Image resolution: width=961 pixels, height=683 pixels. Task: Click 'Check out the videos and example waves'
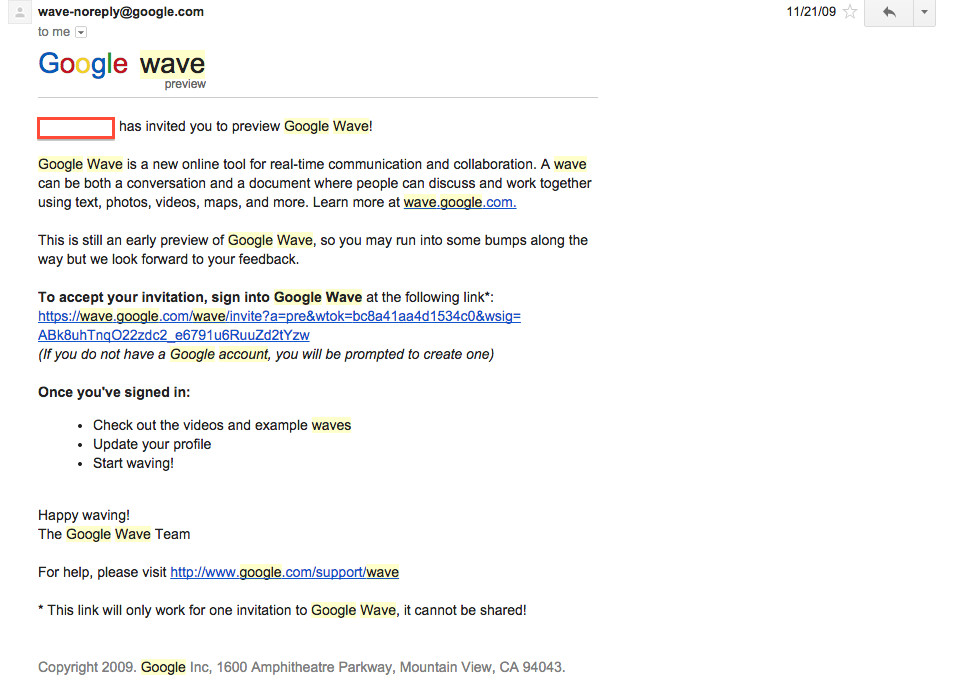222,425
